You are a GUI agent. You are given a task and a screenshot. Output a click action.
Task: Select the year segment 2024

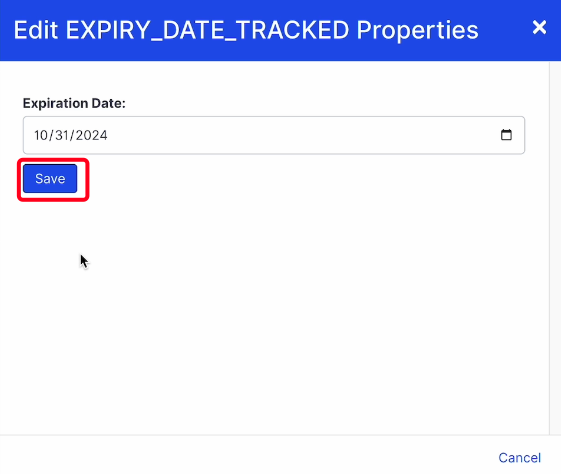click(91, 135)
